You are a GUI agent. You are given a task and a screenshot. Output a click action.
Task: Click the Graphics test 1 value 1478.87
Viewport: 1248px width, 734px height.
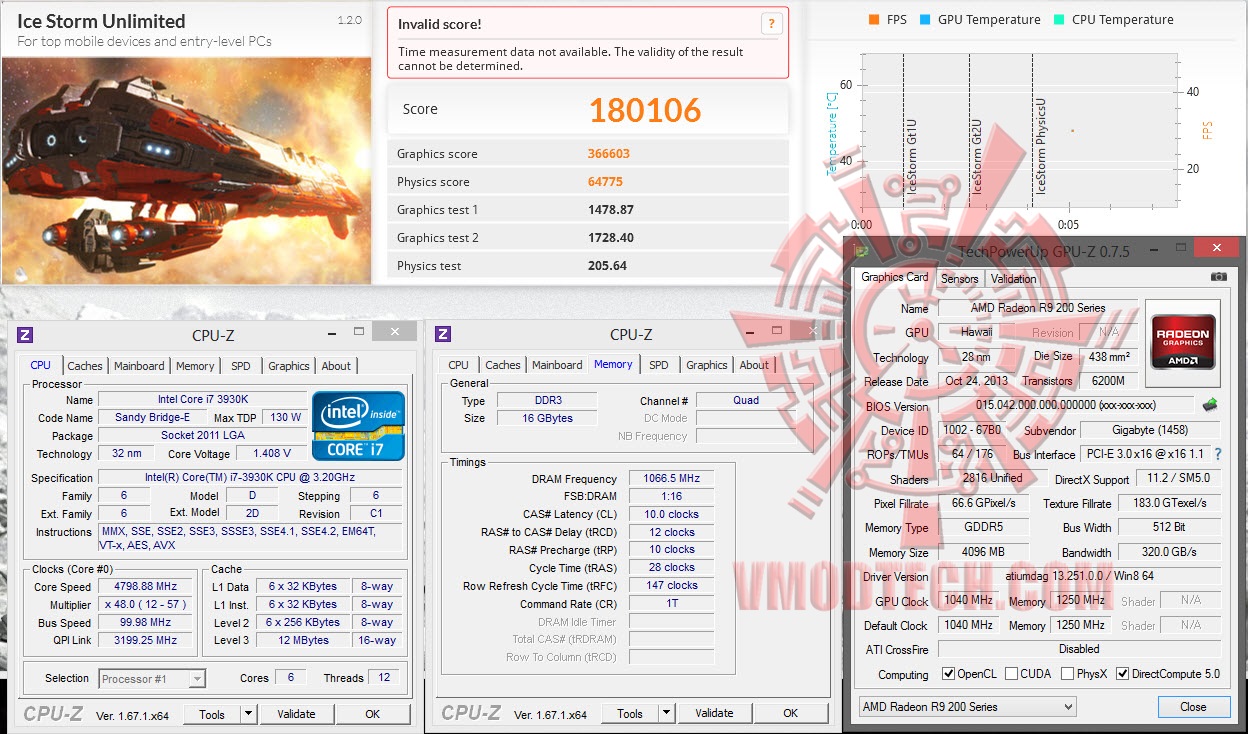tap(611, 210)
